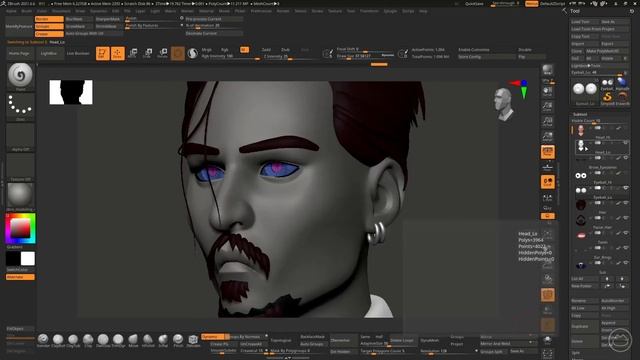Viewport: 640px width, 360px height.
Task: Open the Texture Off slot
Action: coord(20,167)
